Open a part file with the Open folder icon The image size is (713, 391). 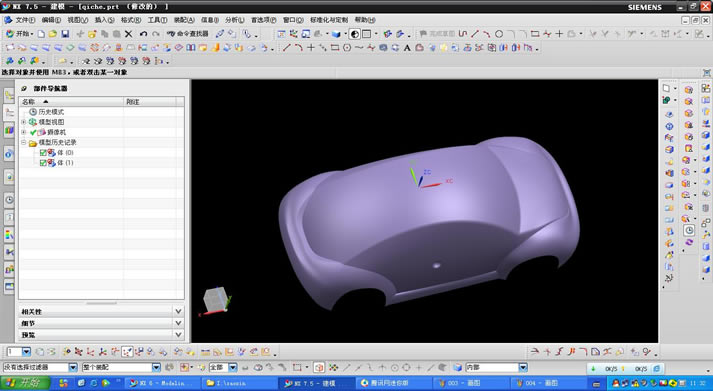53,34
